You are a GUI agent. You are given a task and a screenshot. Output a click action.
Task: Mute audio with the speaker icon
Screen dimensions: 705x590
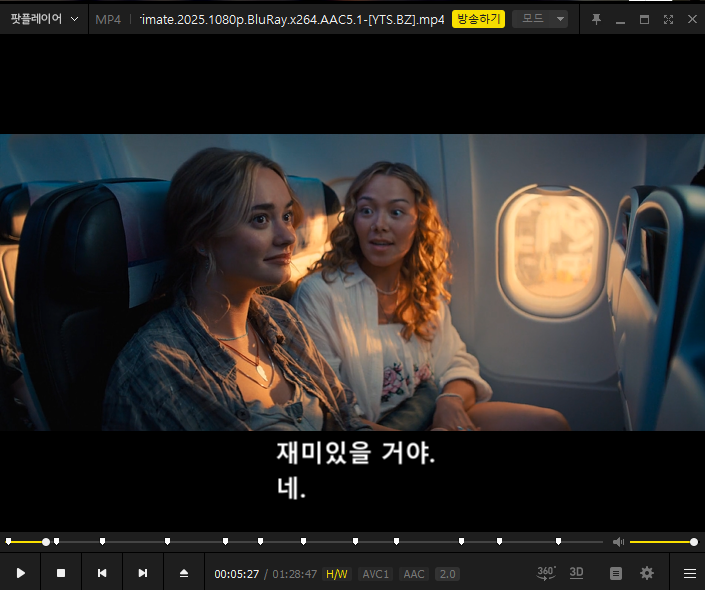(618, 542)
